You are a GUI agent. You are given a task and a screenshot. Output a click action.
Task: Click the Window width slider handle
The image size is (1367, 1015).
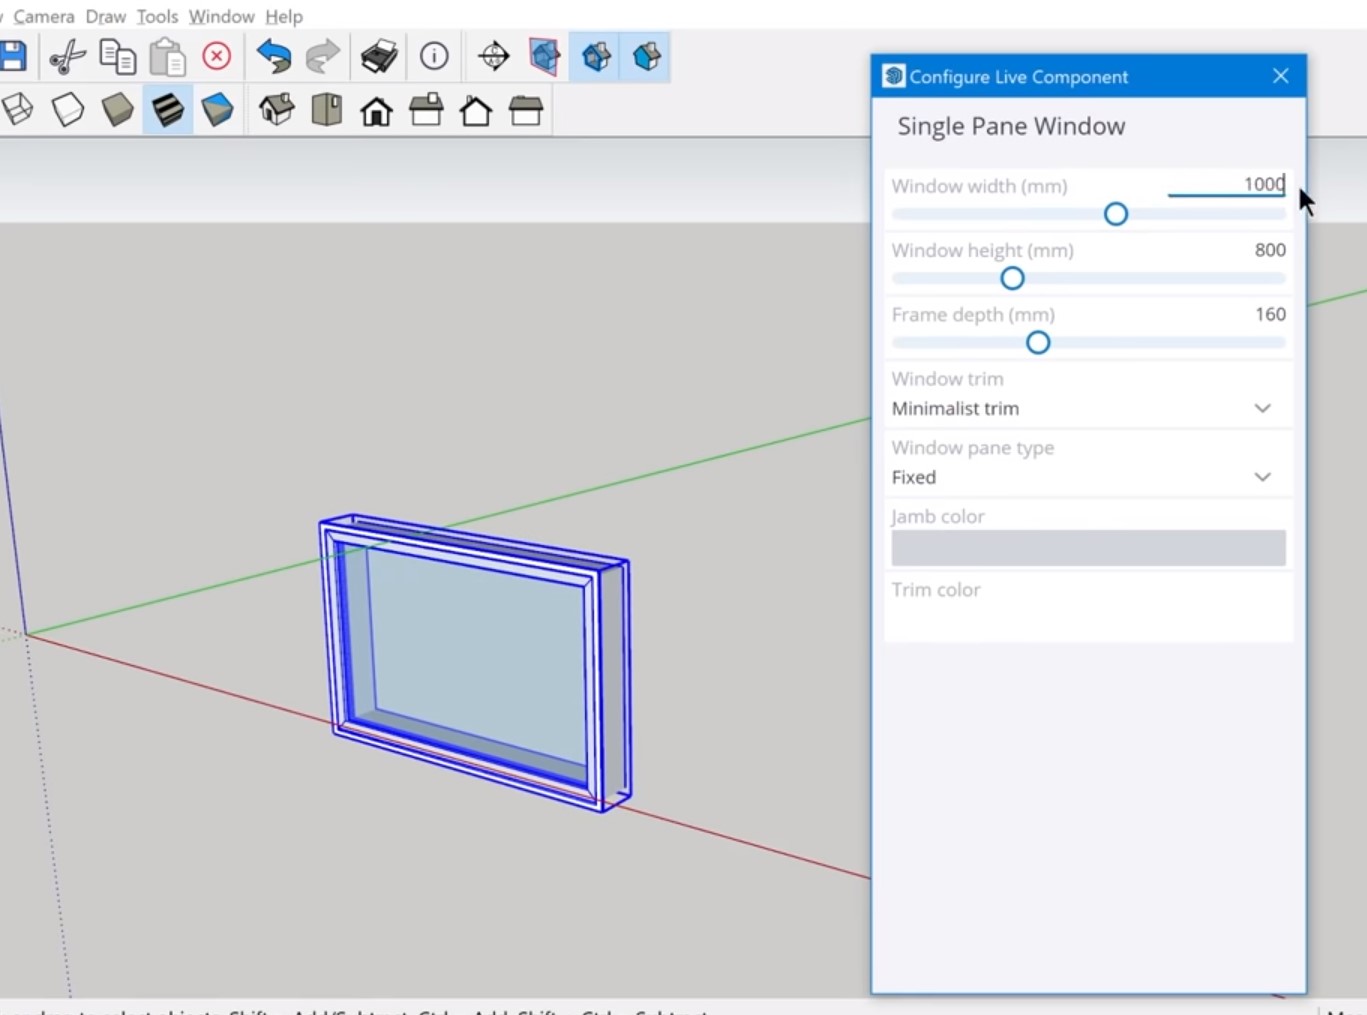coord(1116,214)
